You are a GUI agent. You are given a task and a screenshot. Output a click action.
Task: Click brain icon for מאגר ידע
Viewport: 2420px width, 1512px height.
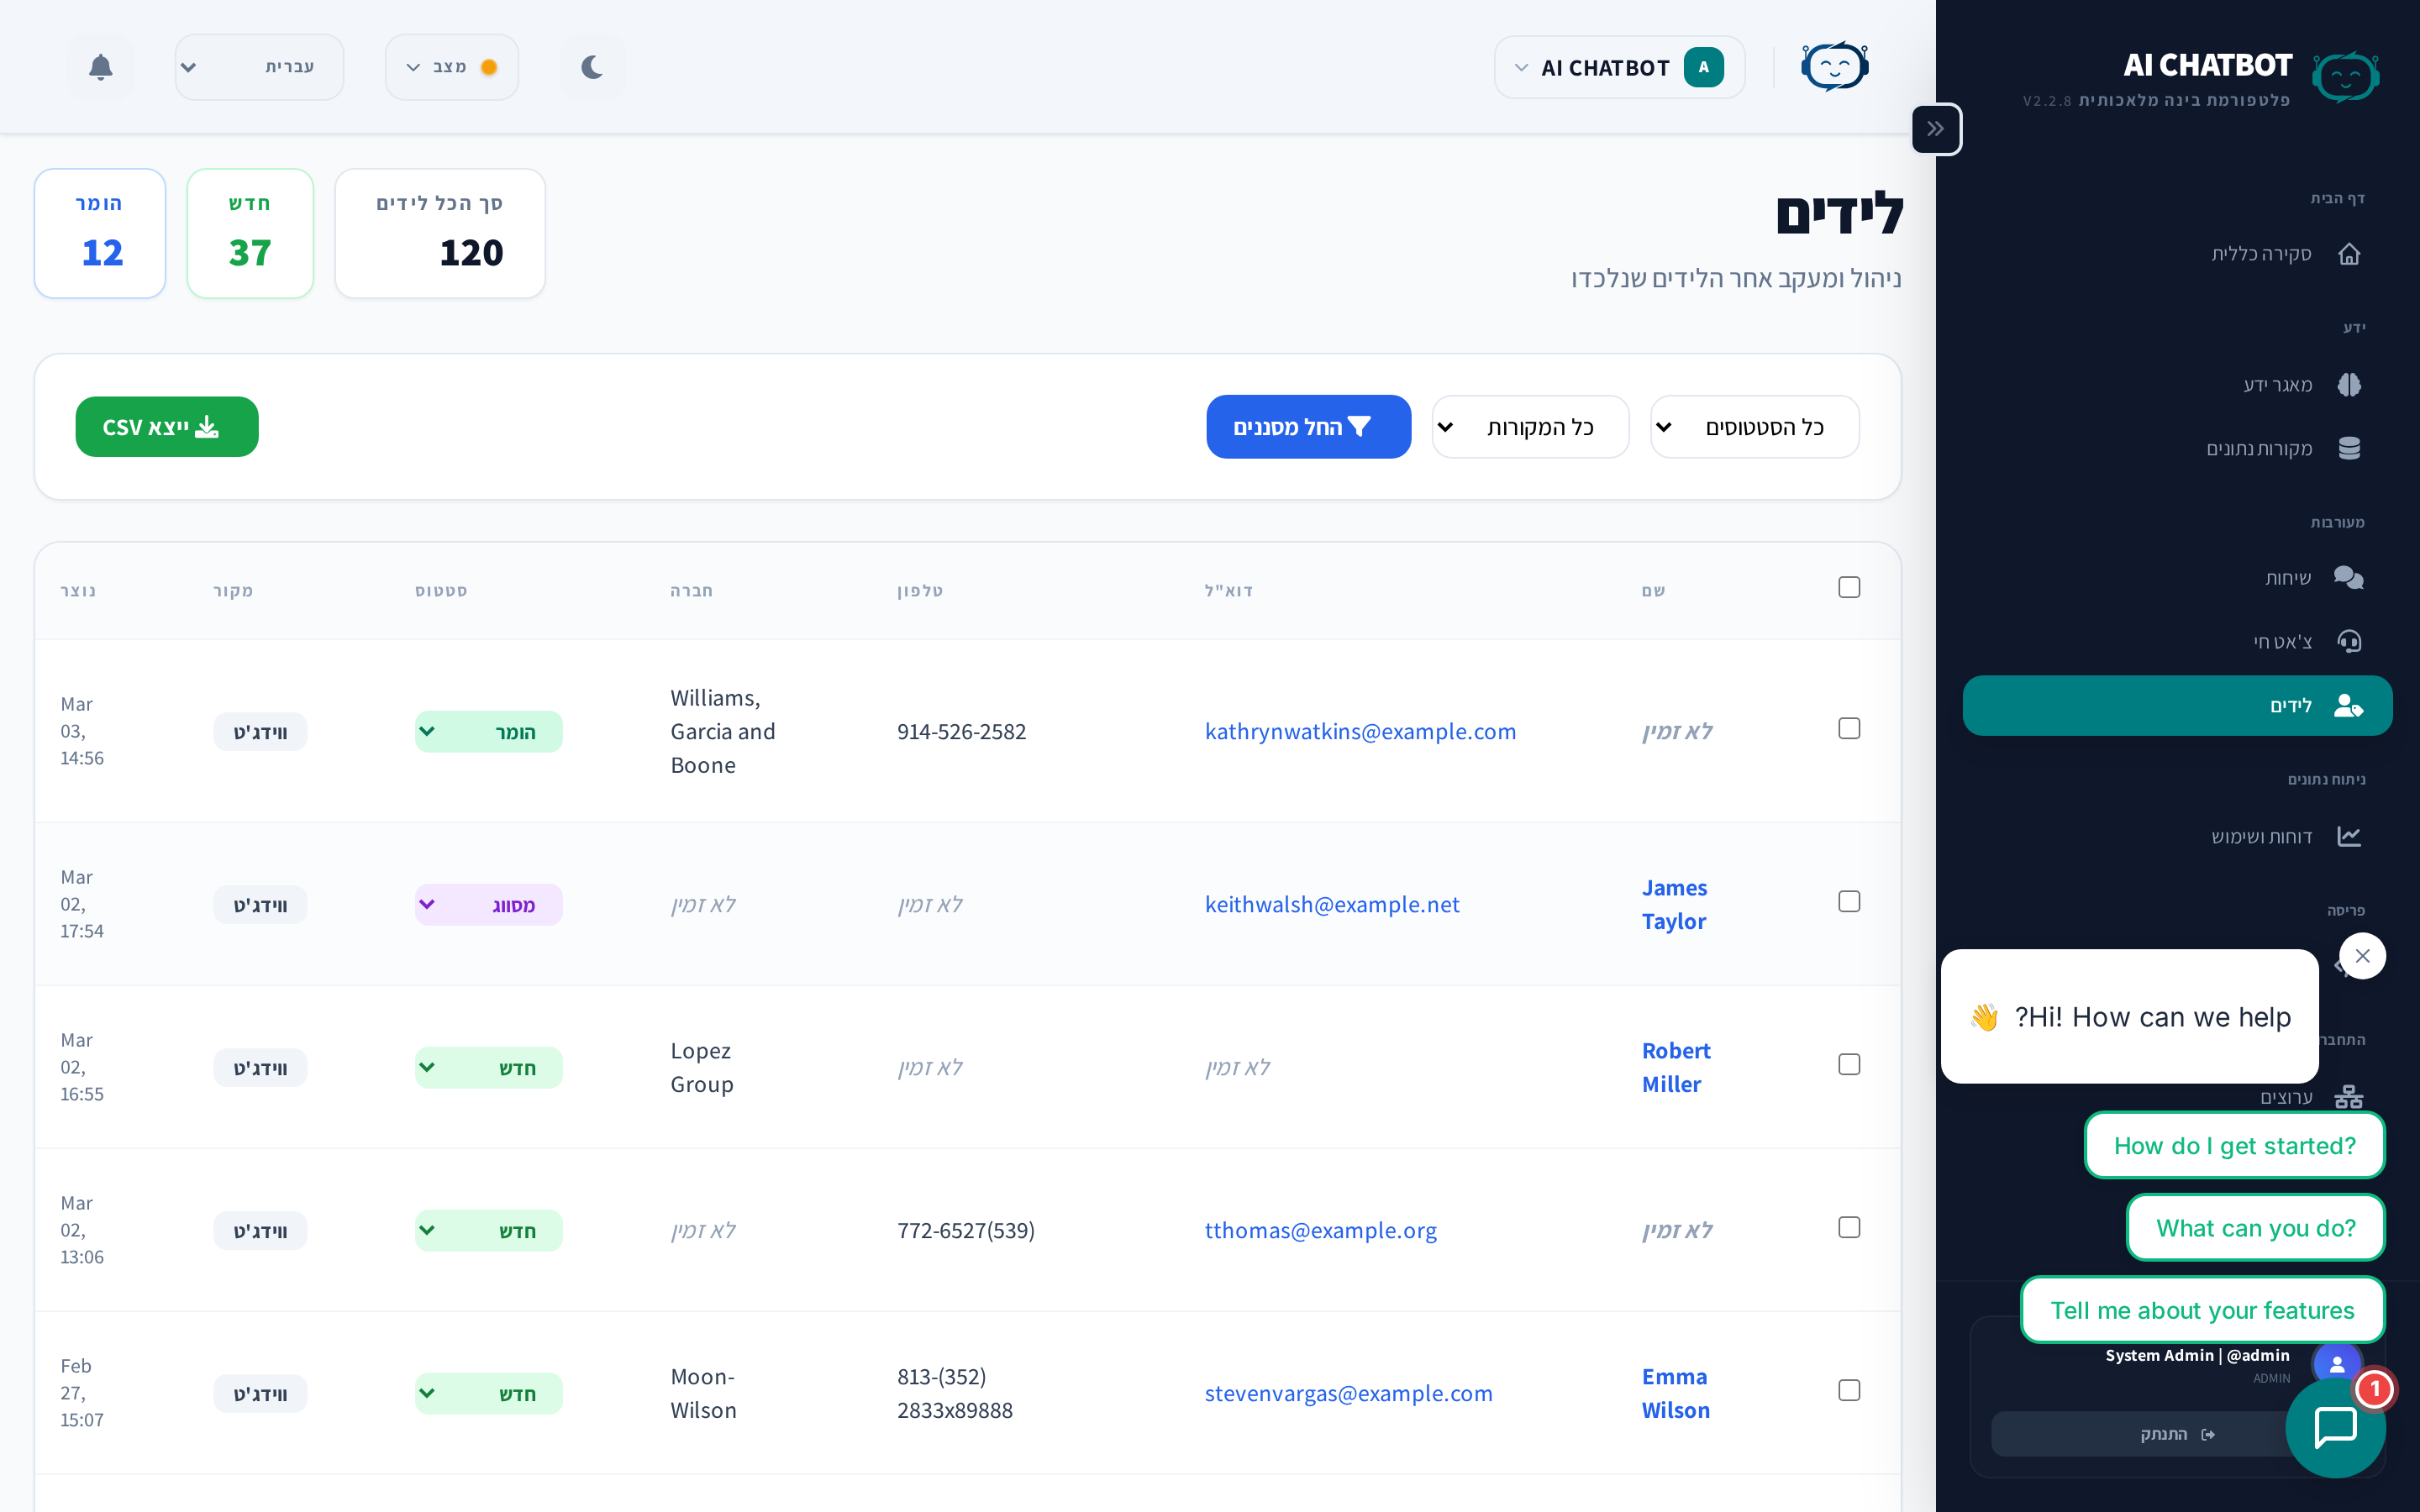[x=2349, y=385]
